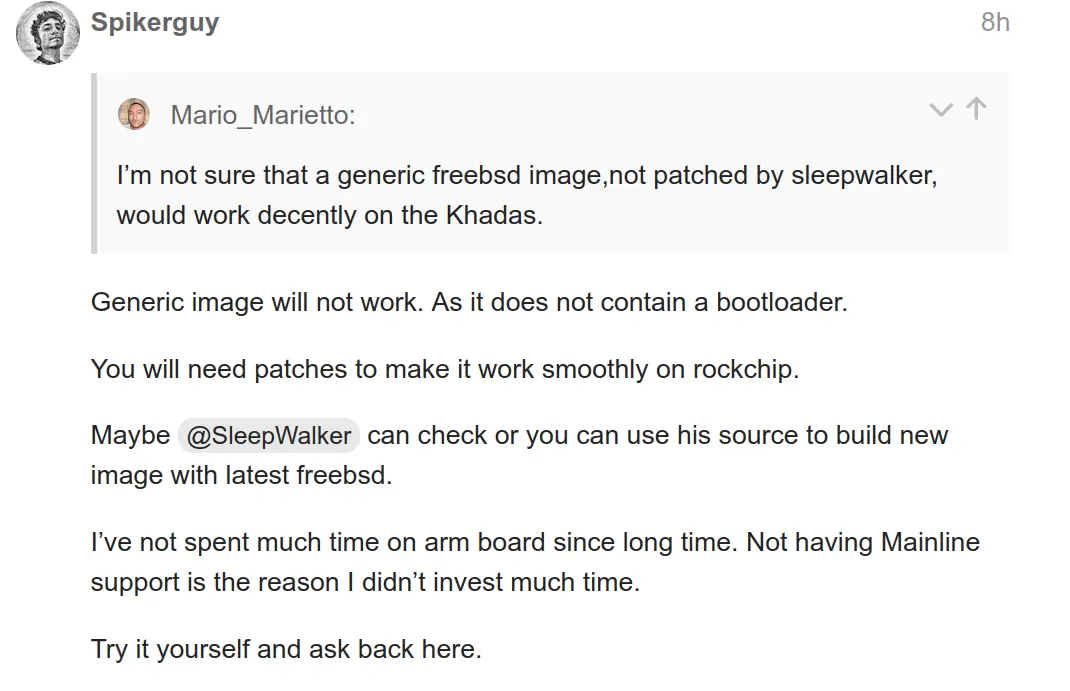Select the Mario_Marietto quote title
The height and width of the screenshot is (691, 1070).
tap(262, 115)
